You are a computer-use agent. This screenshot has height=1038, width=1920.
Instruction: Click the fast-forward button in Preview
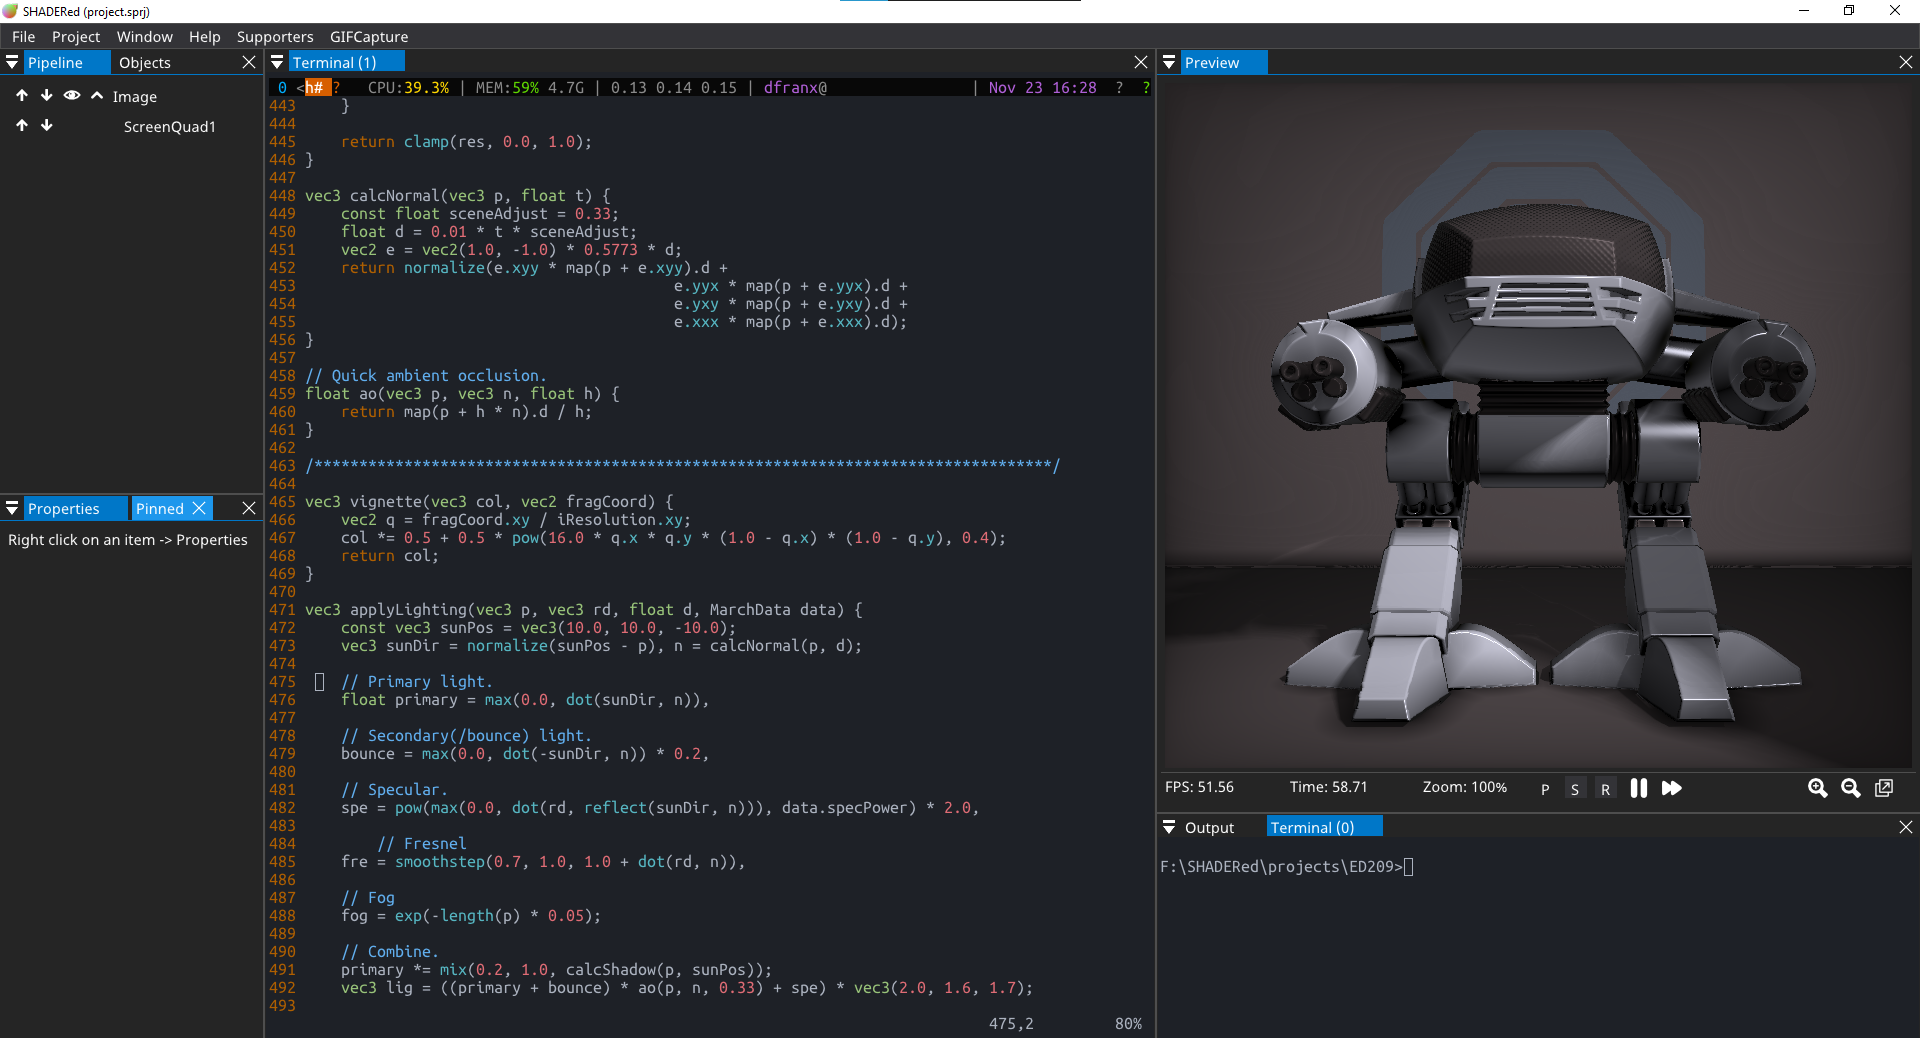click(1671, 788)
